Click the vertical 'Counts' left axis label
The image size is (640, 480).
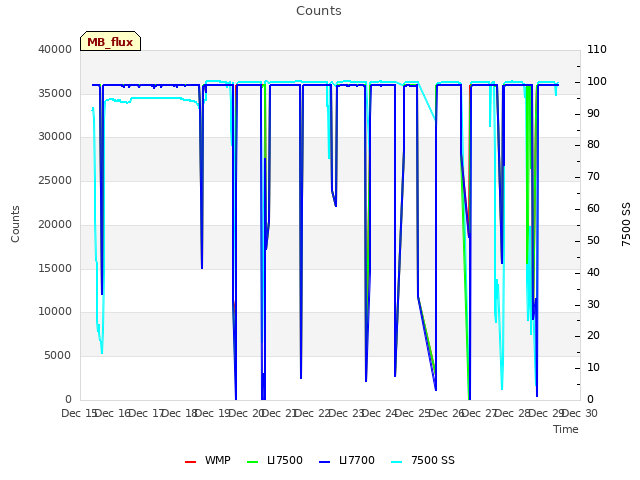(15, 224)
